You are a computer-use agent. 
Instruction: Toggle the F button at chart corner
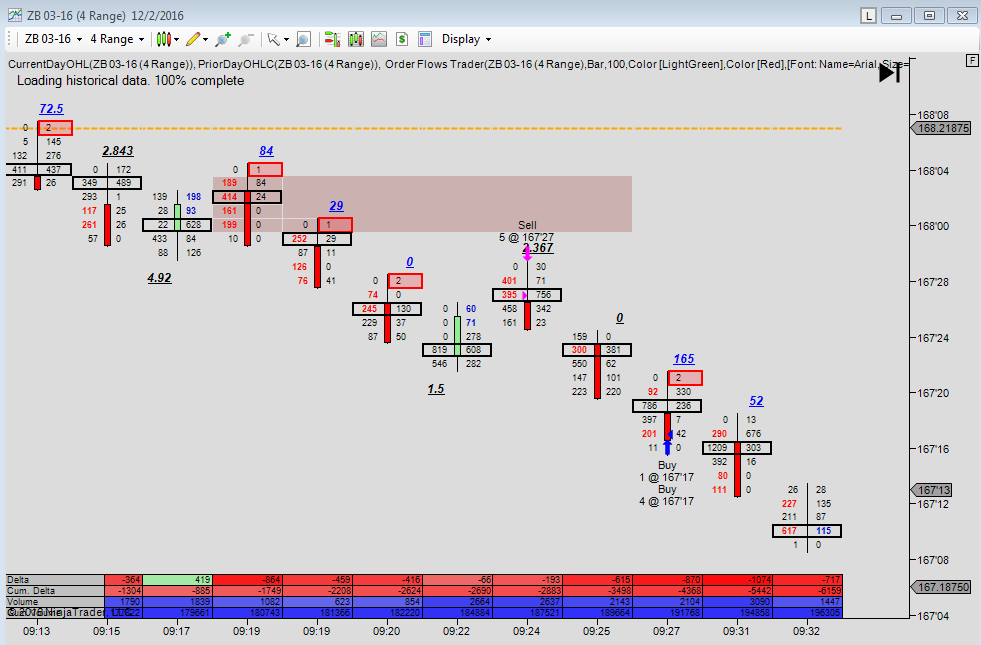click(972, 61)
